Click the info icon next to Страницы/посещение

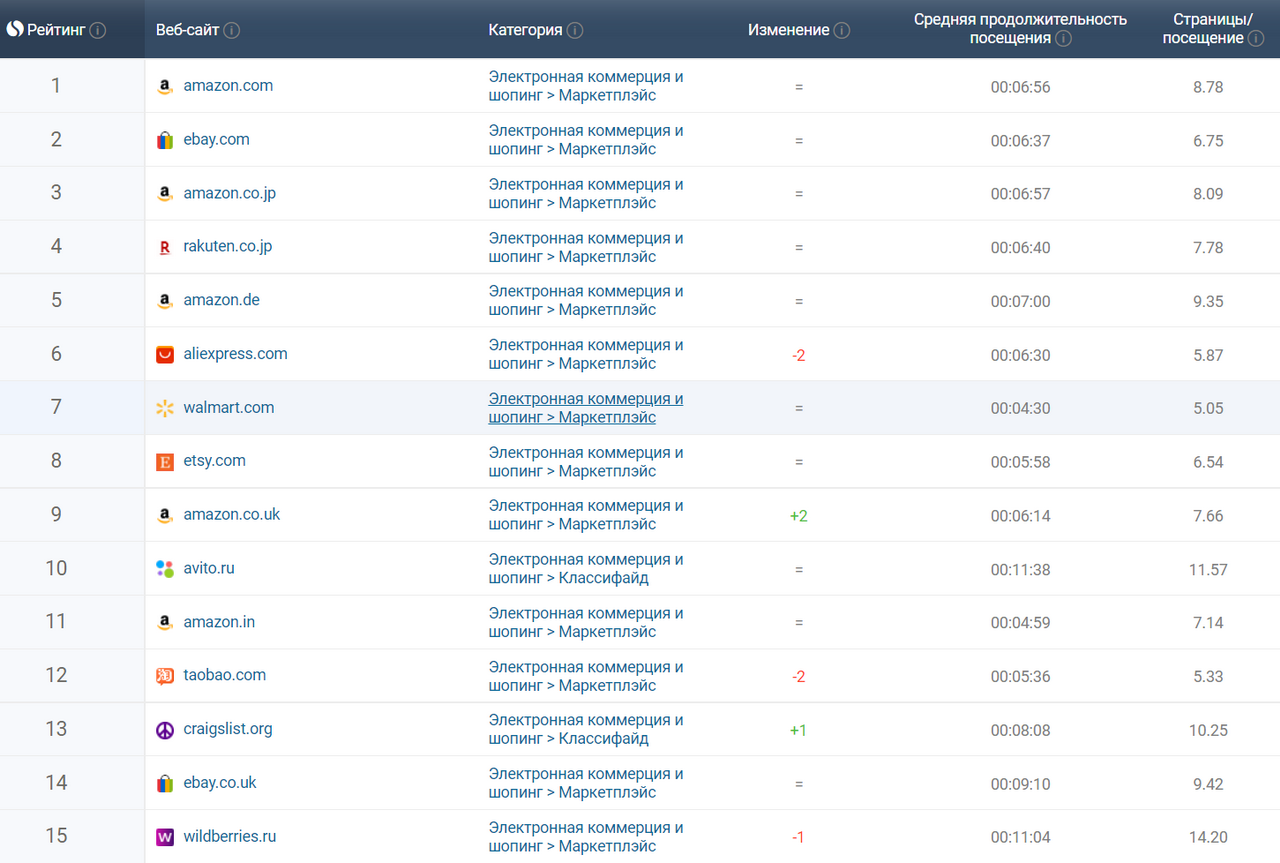[1254, 39]
